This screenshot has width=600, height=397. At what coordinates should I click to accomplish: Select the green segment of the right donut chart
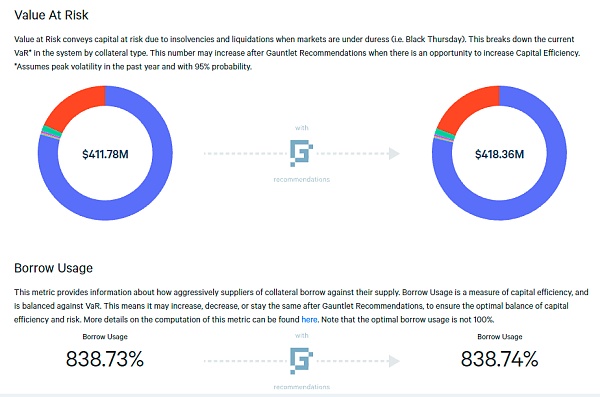click(445, 134)
